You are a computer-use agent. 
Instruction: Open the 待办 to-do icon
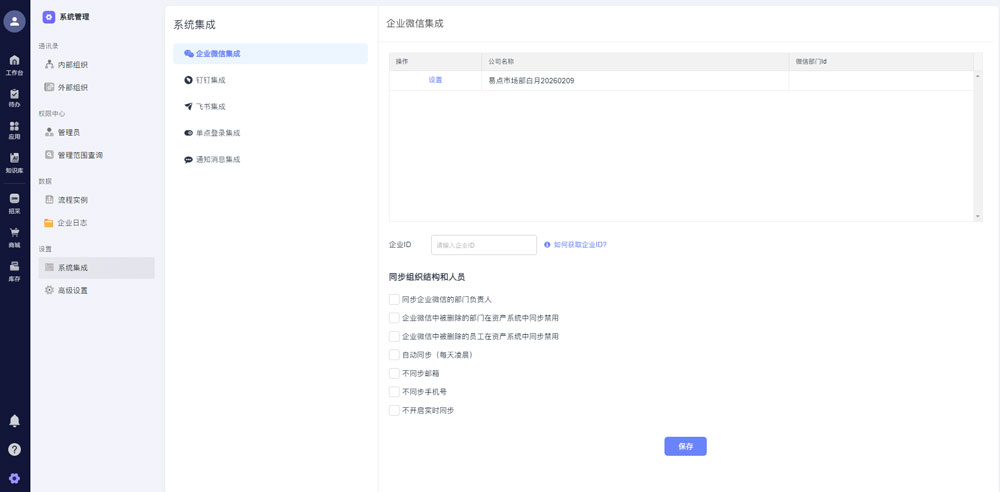click(x=14, y=97)
